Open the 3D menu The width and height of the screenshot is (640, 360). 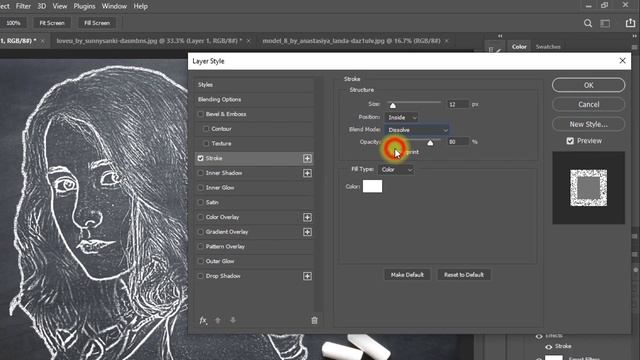tap(42, 6)
